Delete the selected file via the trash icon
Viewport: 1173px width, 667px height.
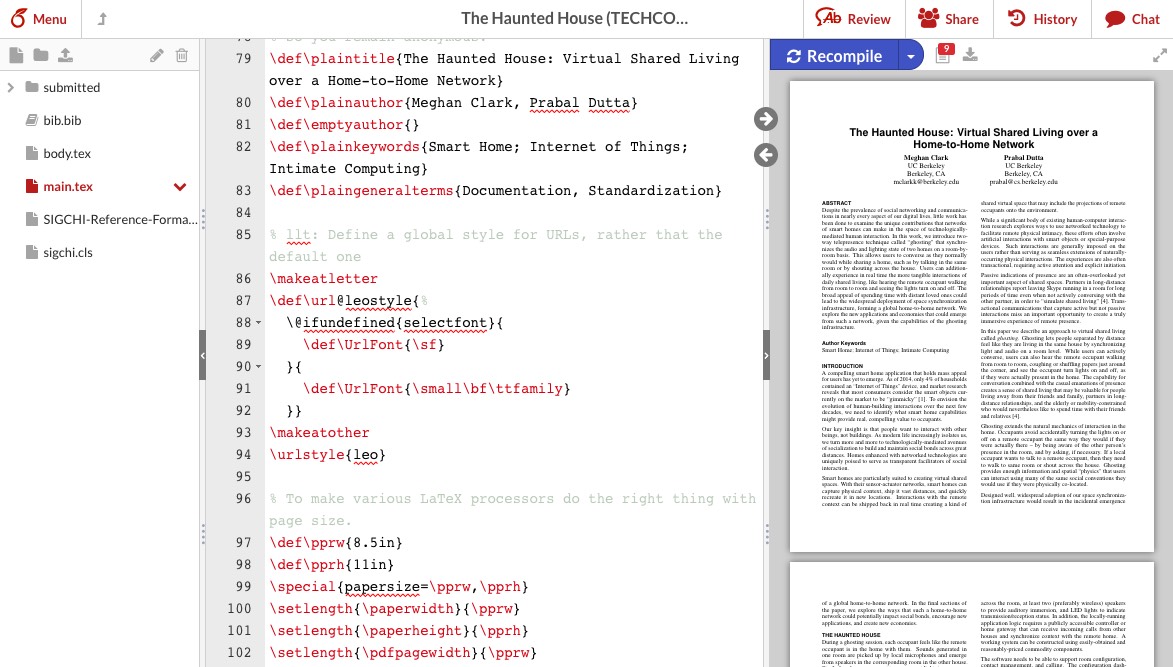[x=182, y=55]
